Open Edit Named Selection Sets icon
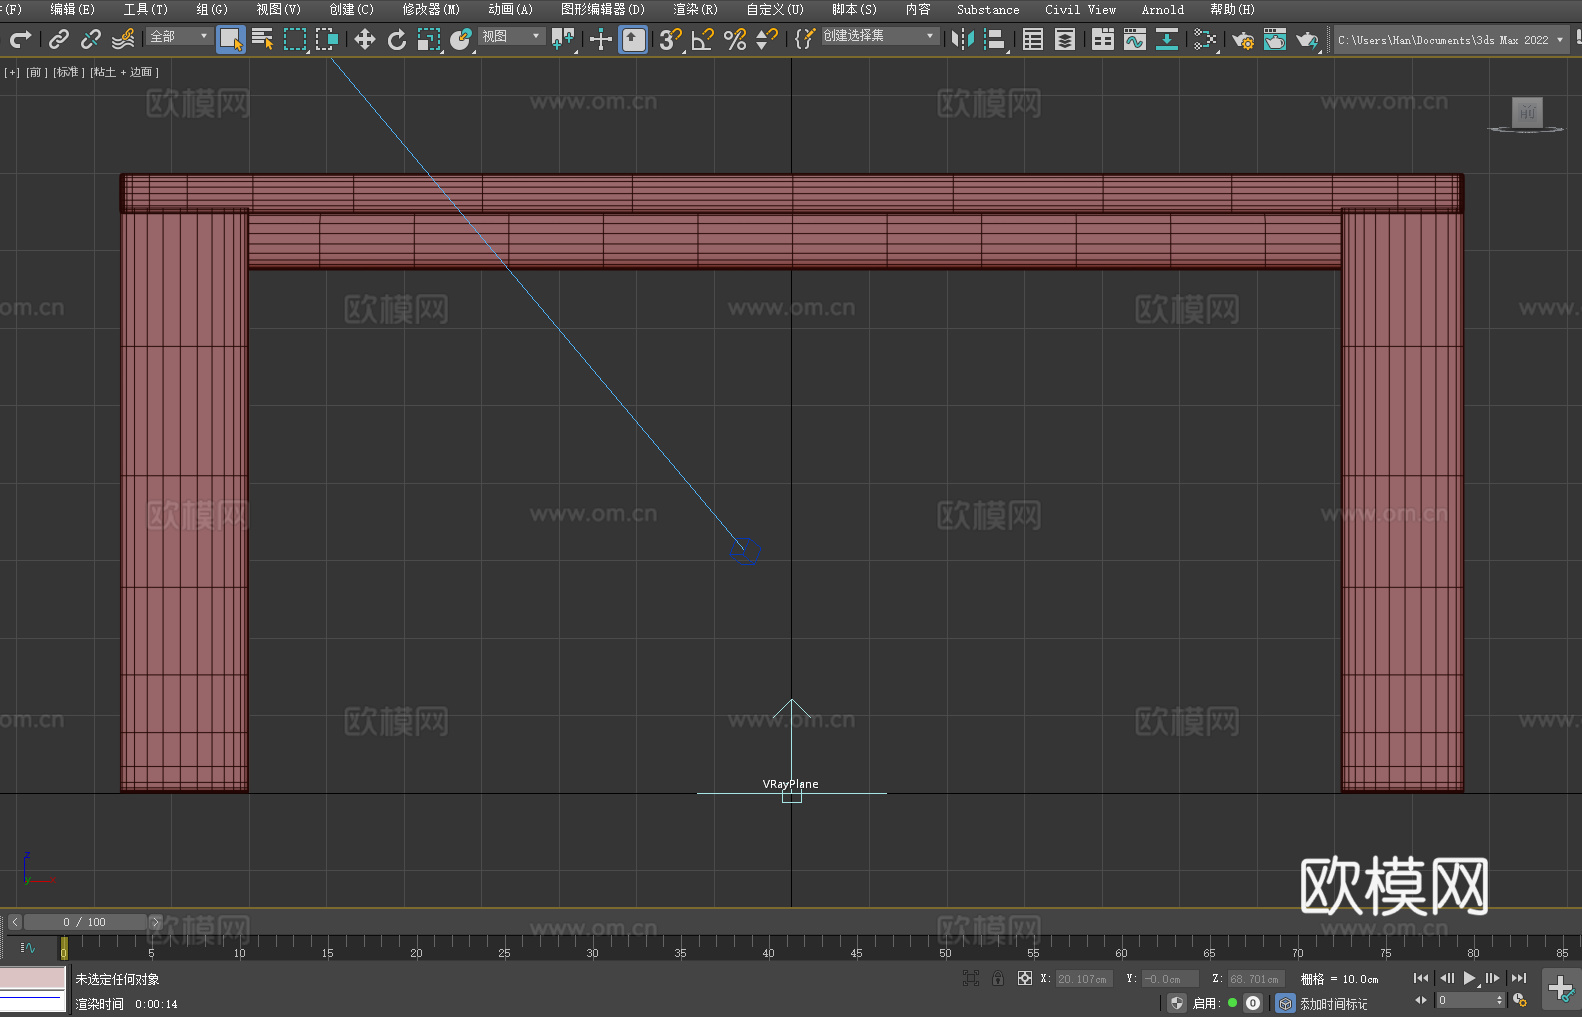The image size is (1582, 1017). 805,39
